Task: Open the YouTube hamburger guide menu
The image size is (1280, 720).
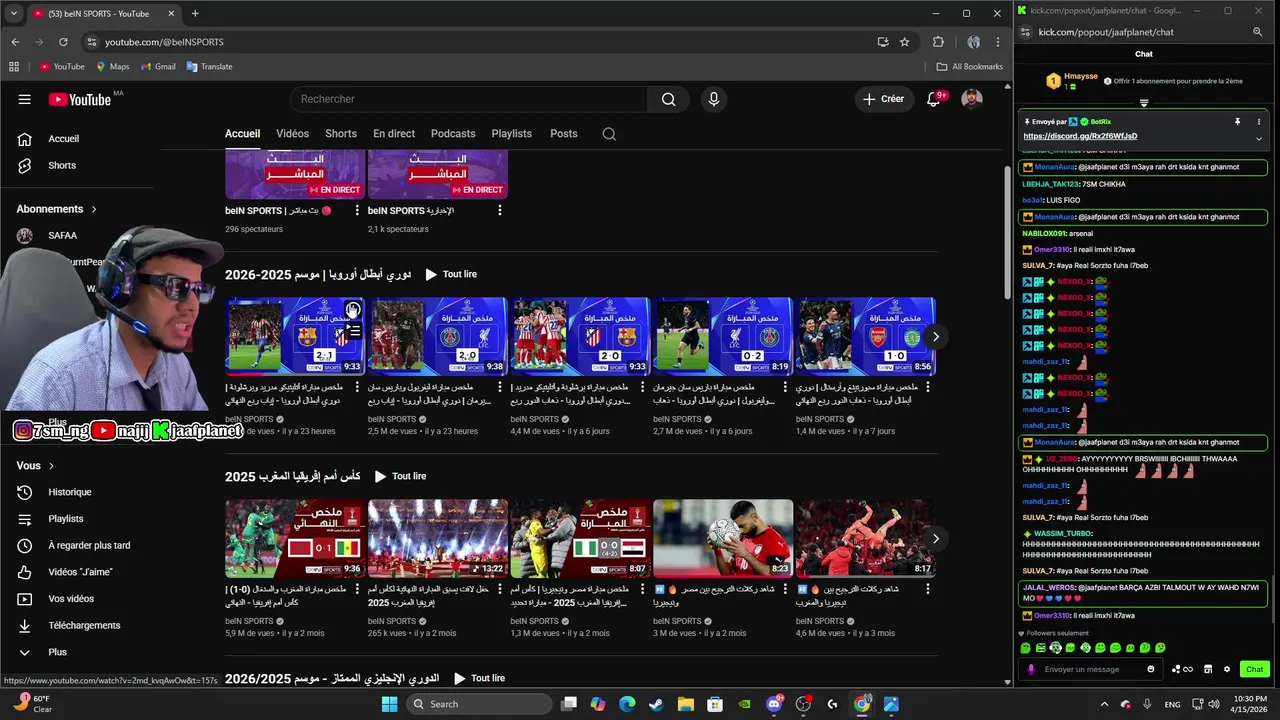Action: pyautogui.click(x=24, y=99)
